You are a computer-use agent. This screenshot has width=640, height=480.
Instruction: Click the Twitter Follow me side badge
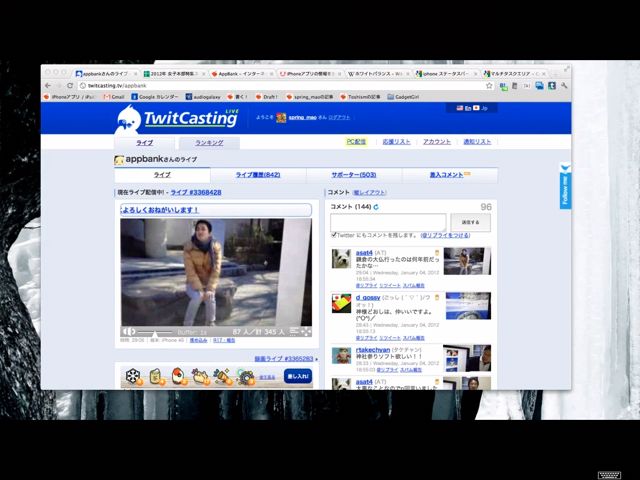coord(565,186)
